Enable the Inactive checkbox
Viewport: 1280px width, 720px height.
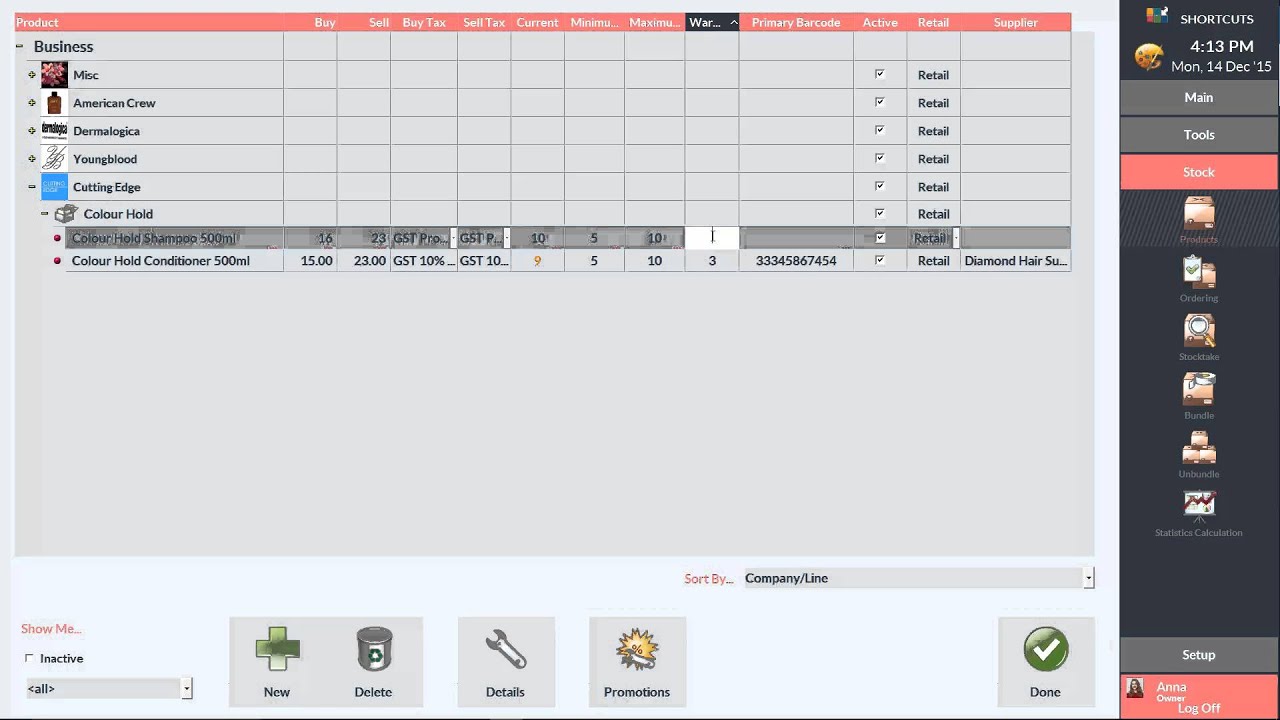pos(29,658)
